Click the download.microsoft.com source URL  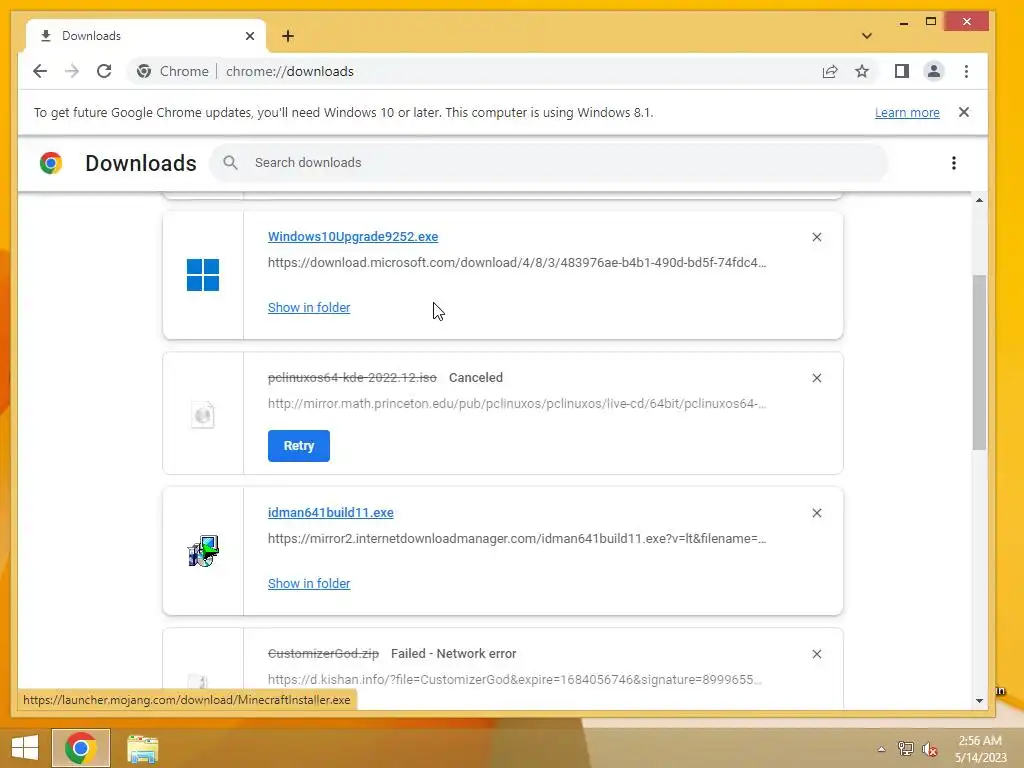[x=517, y=263]
